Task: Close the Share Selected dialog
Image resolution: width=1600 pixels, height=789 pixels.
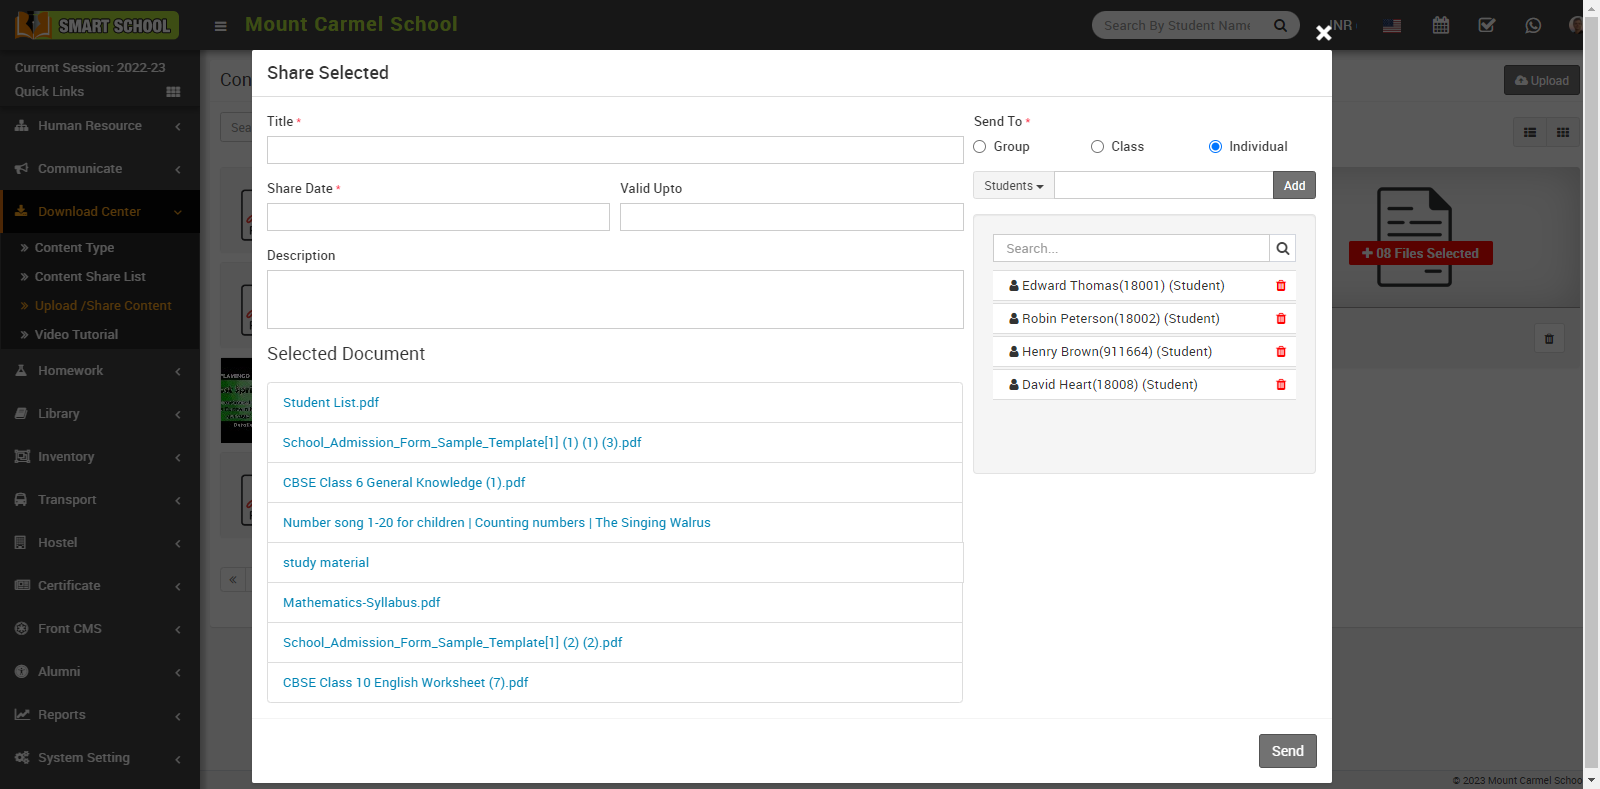Action: tap(1323, 33)
